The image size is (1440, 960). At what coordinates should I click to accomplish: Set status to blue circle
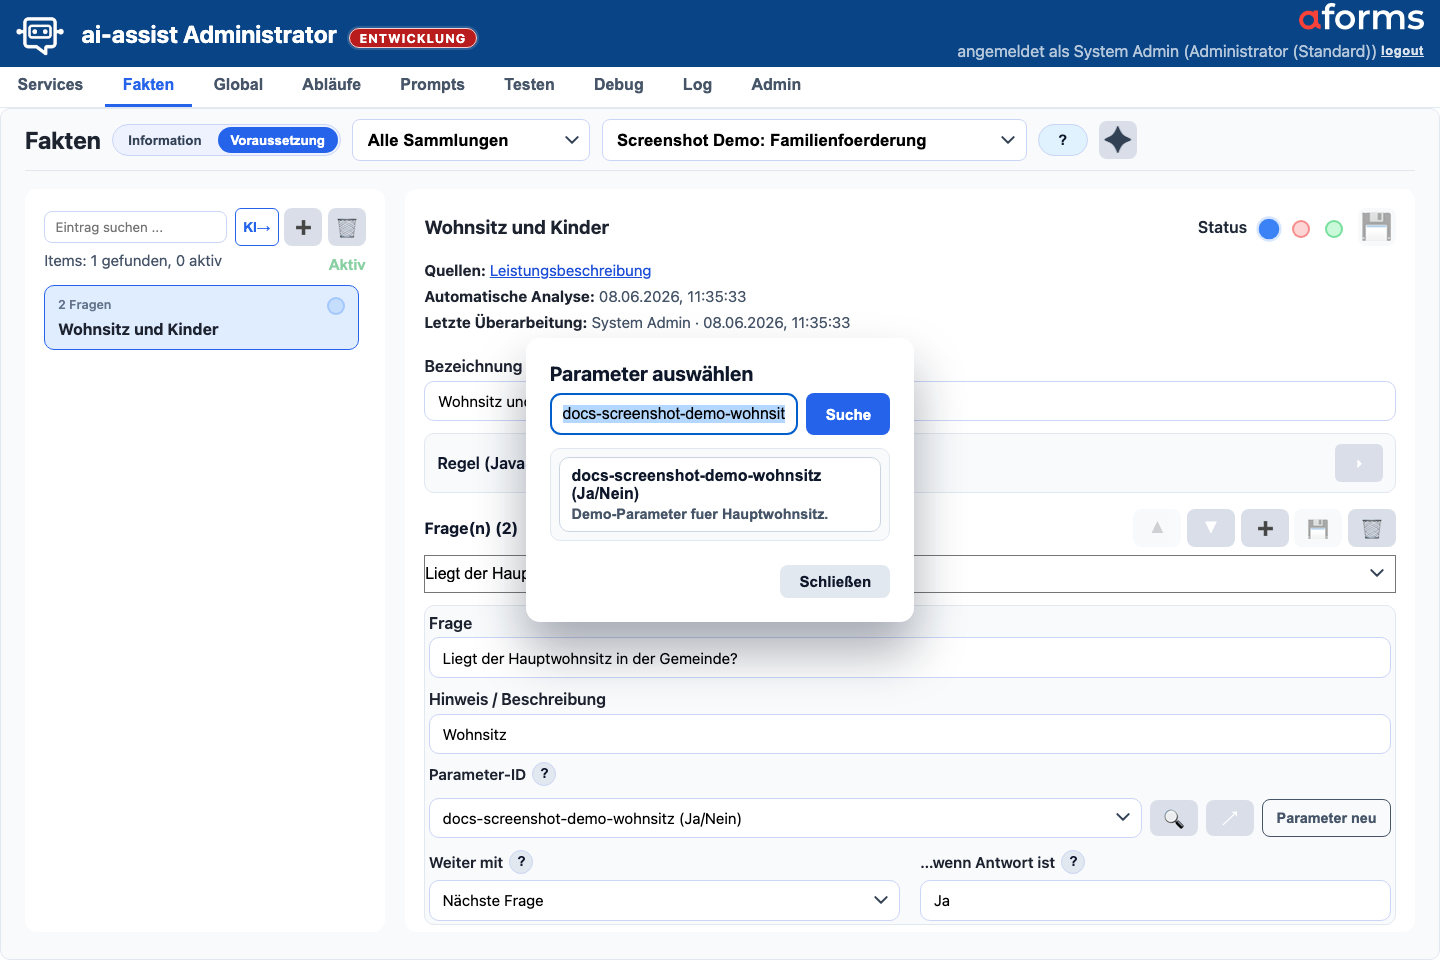coord(1269,229)
